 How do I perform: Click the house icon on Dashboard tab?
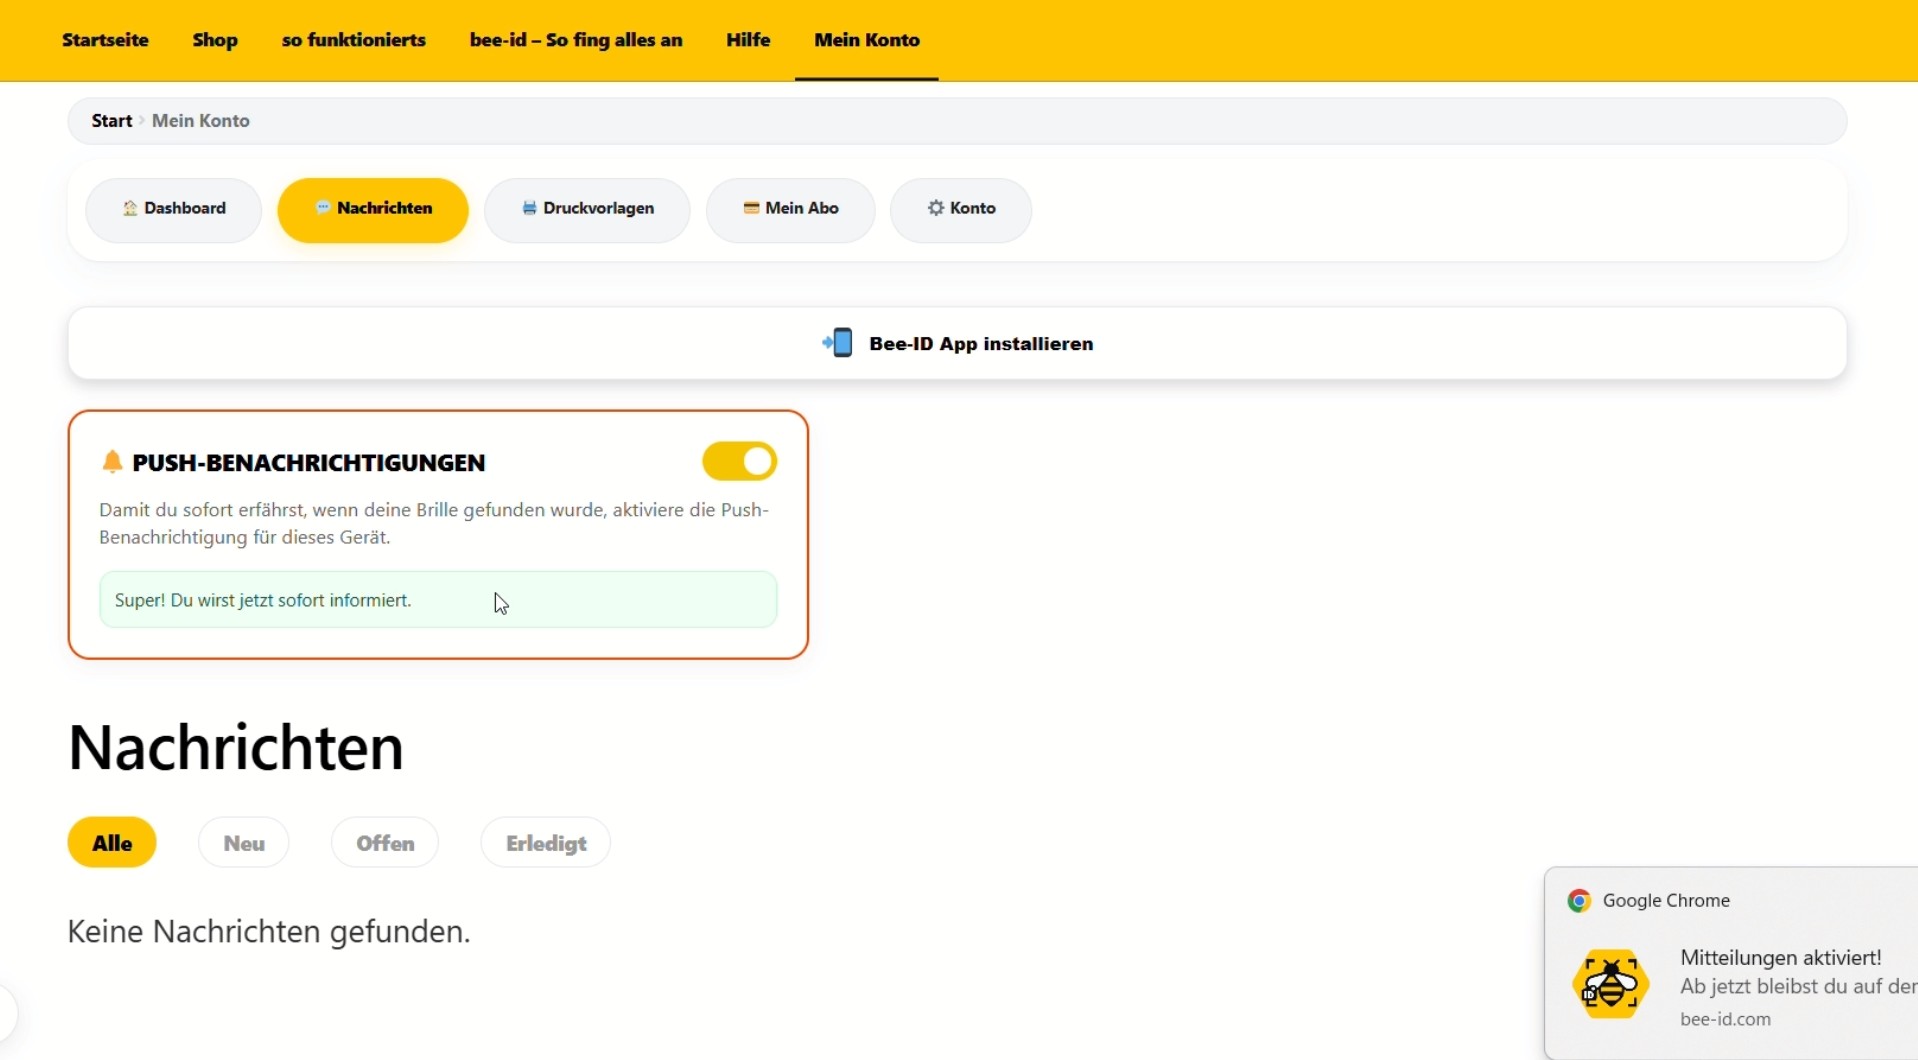click(x=130, y=208)
